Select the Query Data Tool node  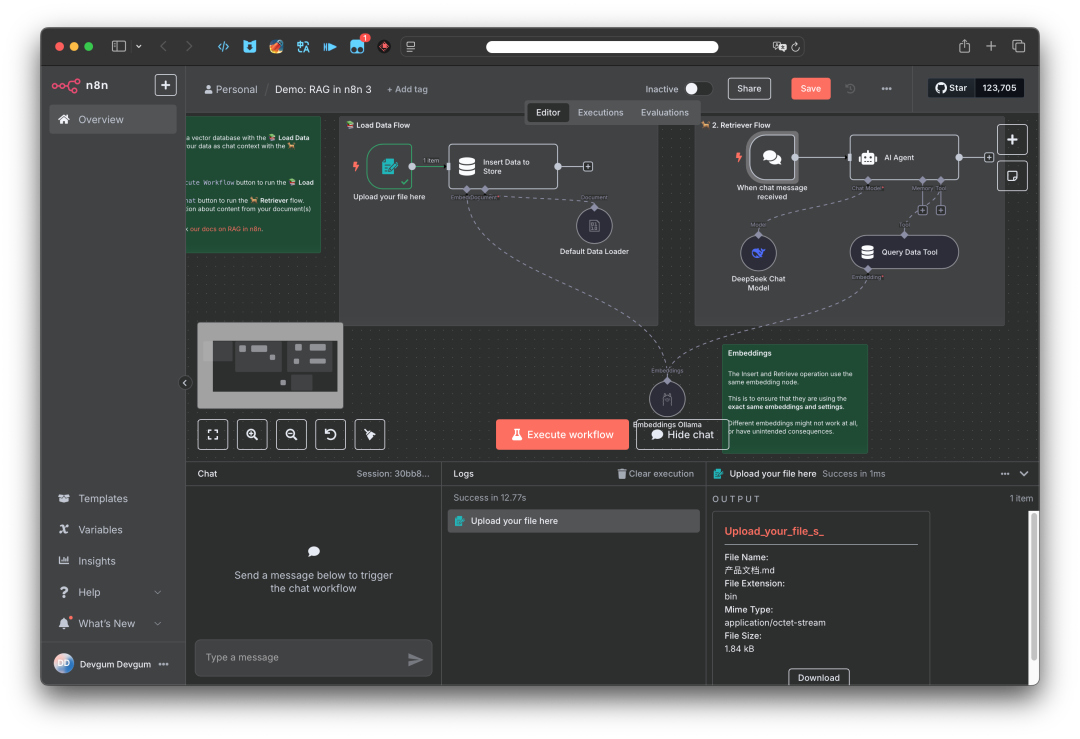click(904, 252)
